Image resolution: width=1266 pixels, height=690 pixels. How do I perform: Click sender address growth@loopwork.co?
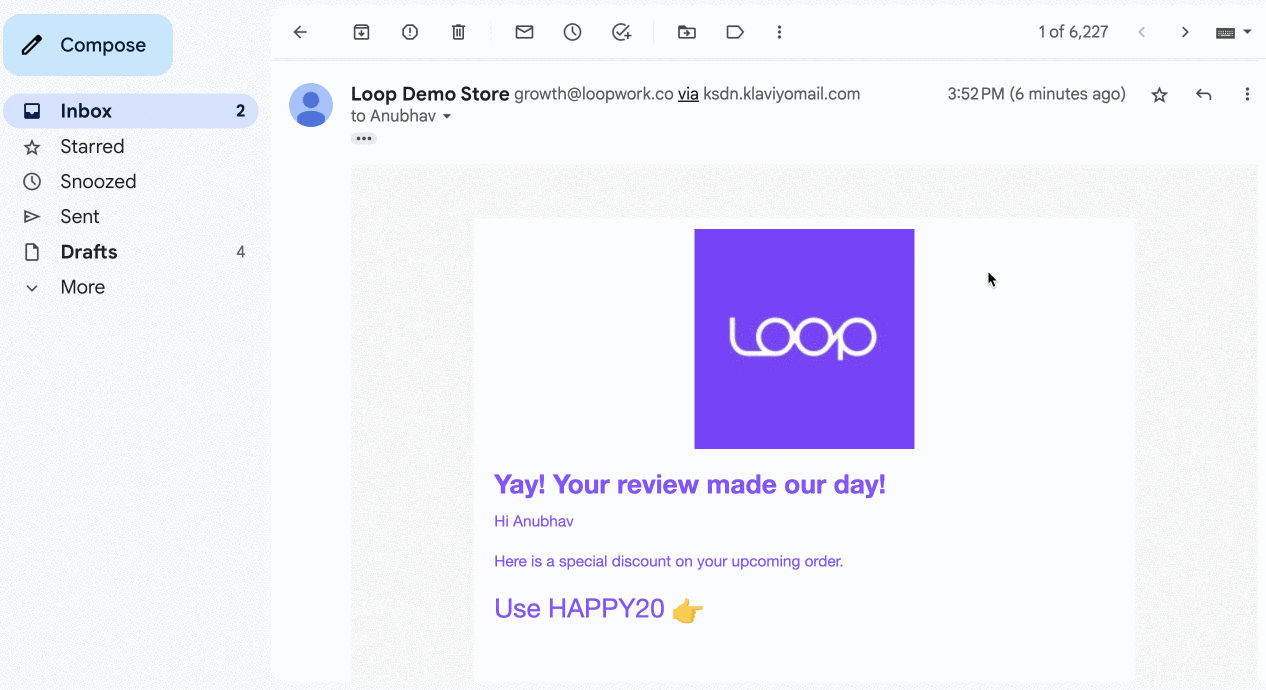(x=594, y=94)
